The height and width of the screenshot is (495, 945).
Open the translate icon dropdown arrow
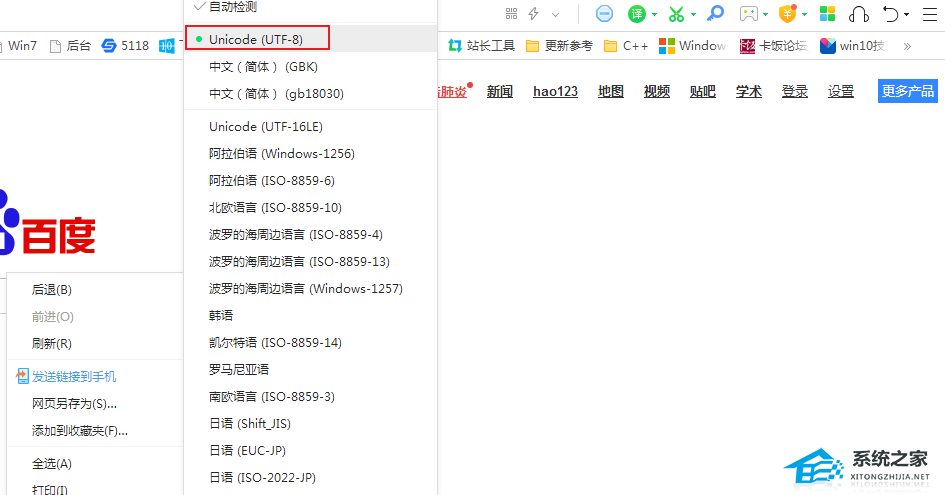click(x=655, y=14)
